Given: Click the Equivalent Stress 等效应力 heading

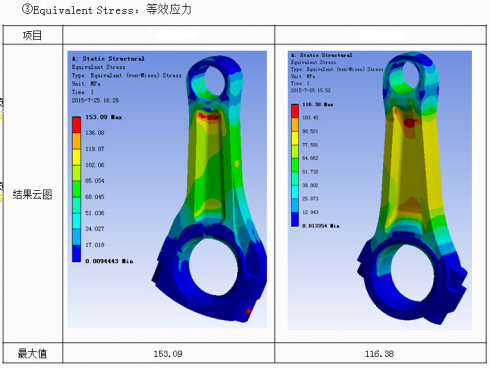Looking at the screenshot, I should tap(107, 10).
